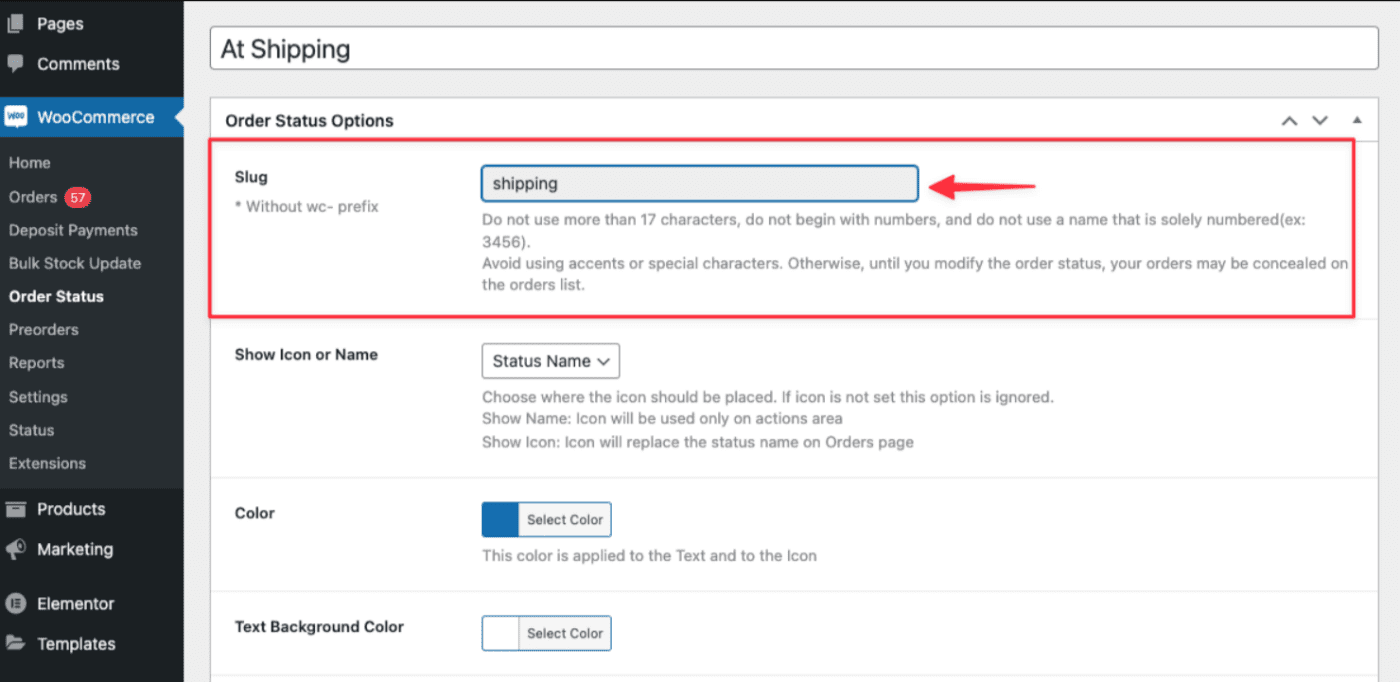Open the Products section icon
Screen dimensions: 1400x682
[15, 509]
